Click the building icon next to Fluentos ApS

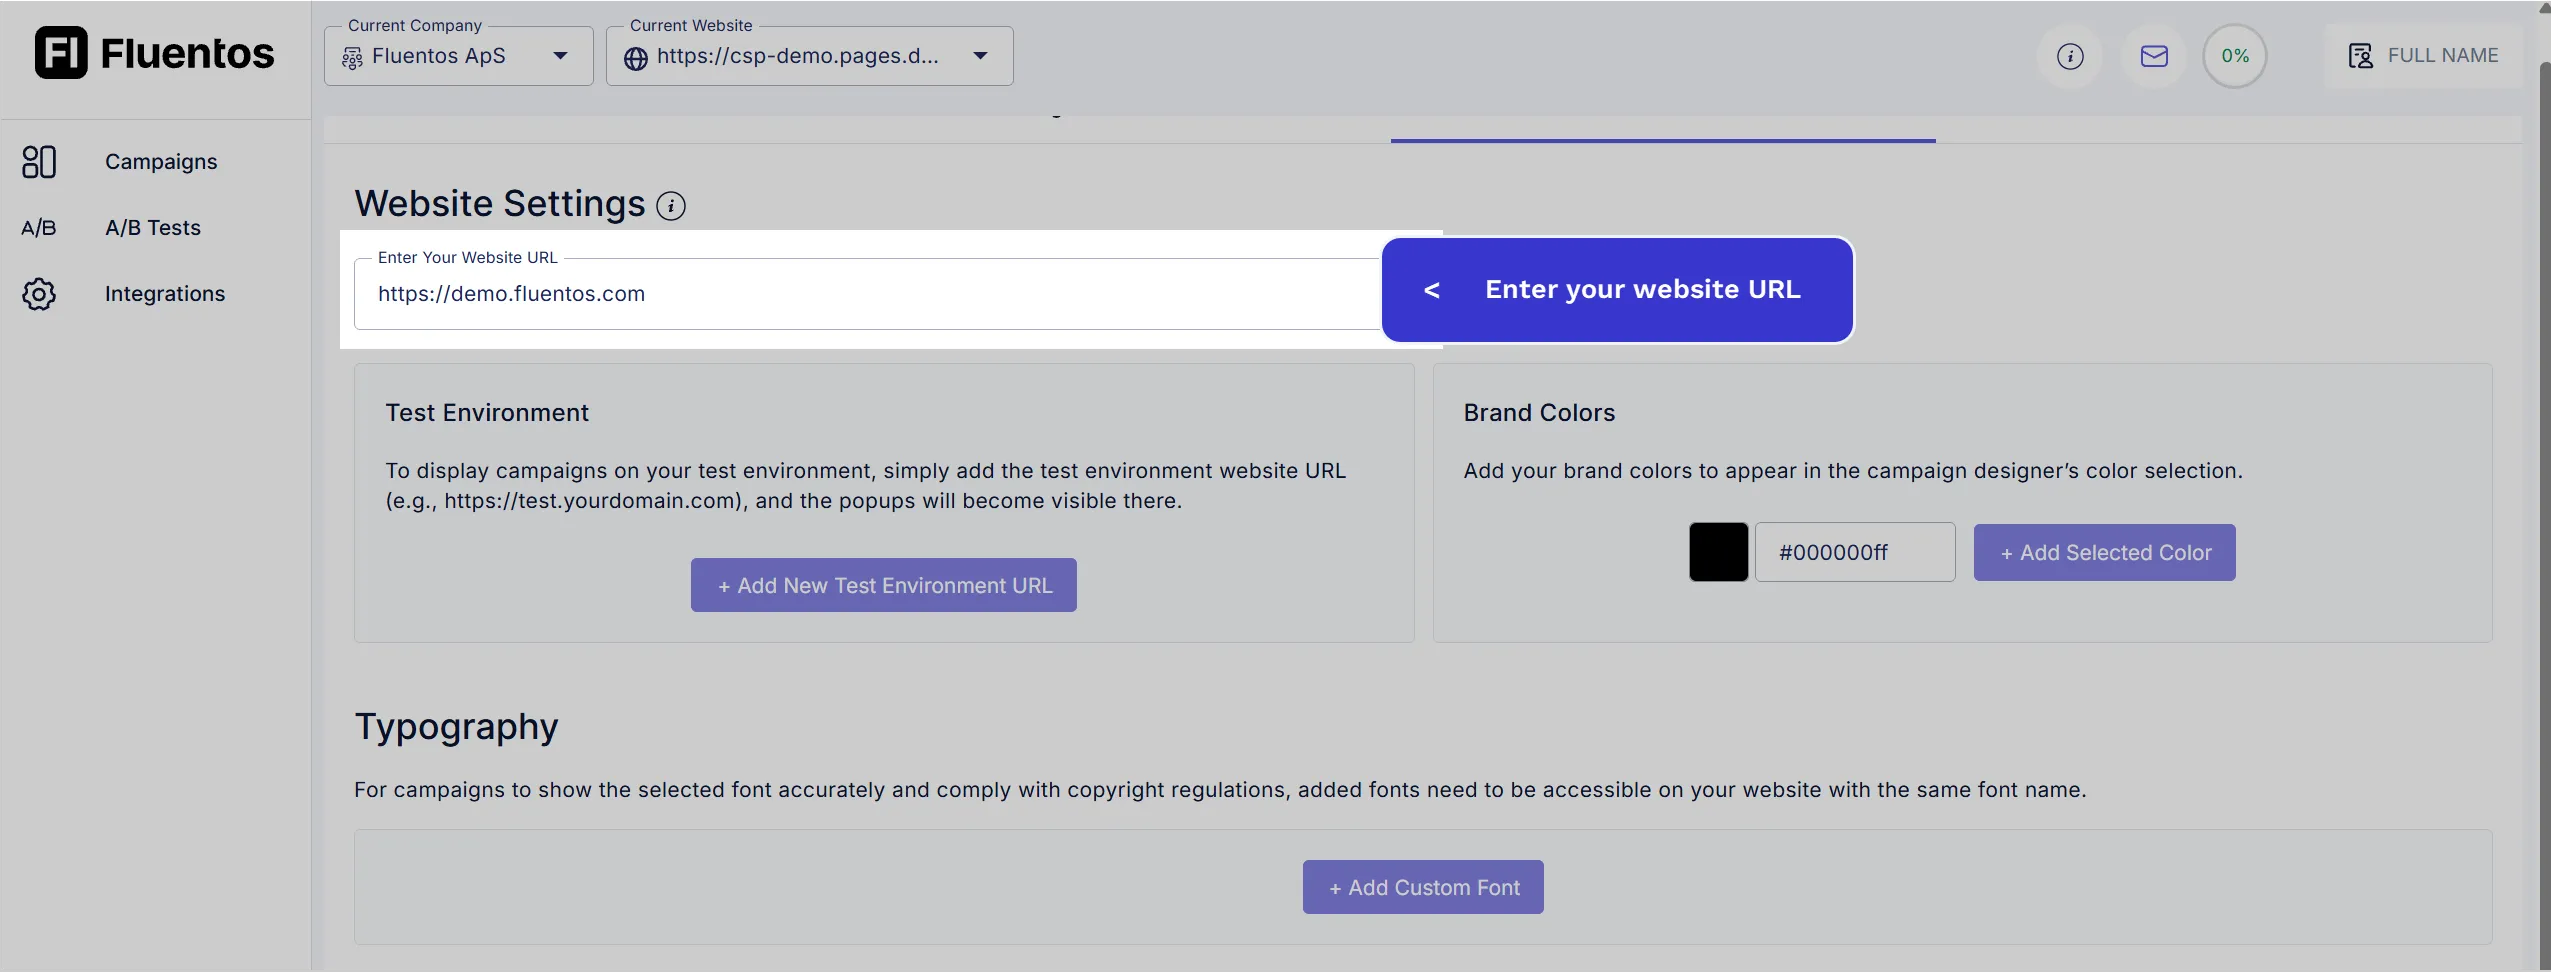[x=352, y=57]
